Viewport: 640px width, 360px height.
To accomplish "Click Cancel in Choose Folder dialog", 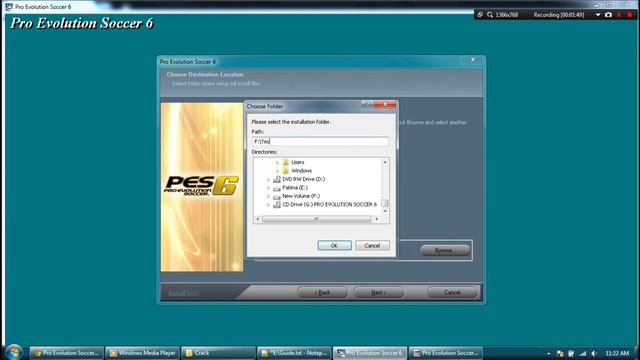I will [372, 245].
